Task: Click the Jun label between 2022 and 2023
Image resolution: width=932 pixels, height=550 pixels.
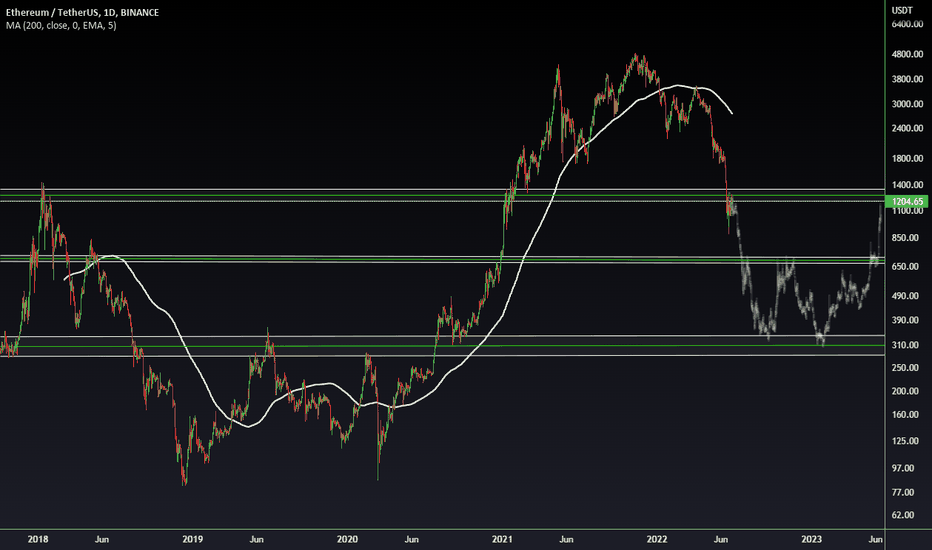Action: tap(721, 539)
